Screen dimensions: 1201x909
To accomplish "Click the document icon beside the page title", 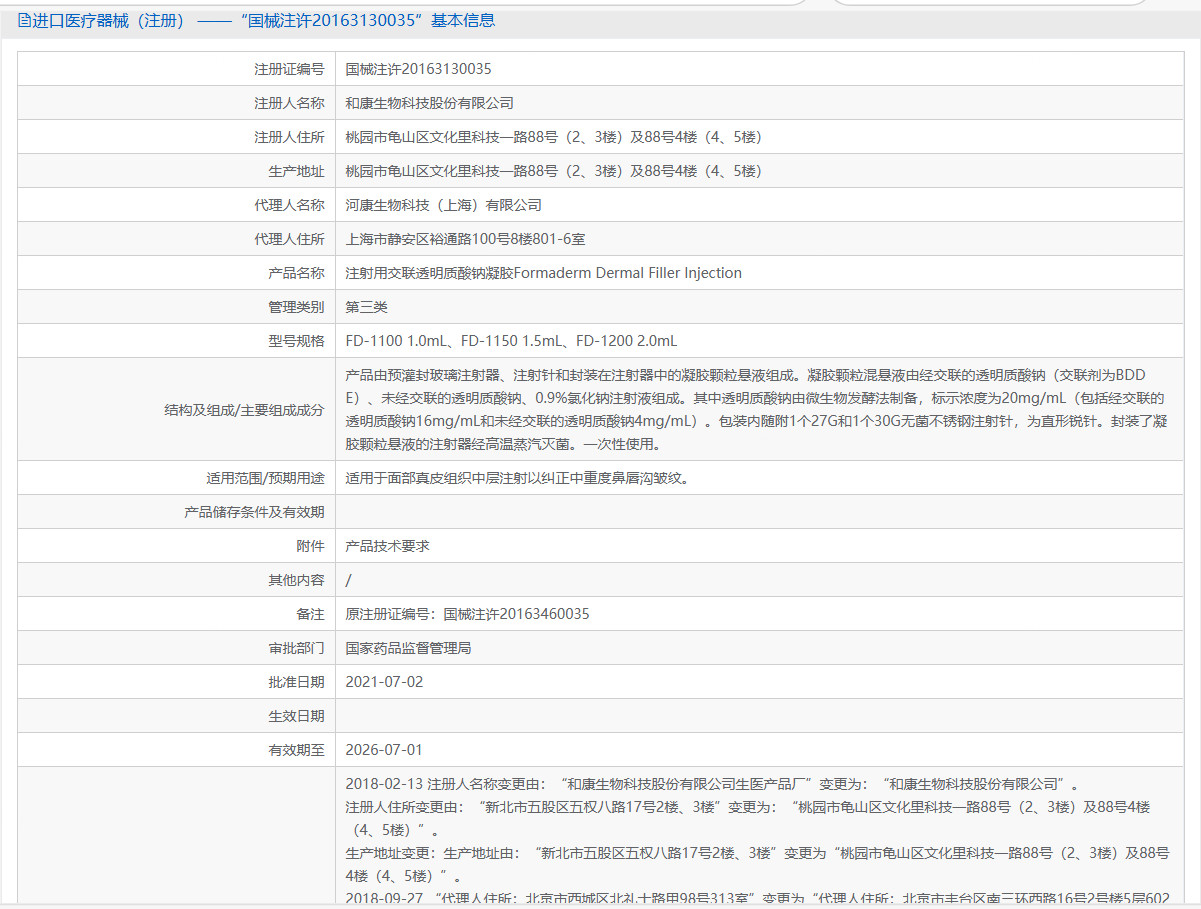I will click(25, 20).
